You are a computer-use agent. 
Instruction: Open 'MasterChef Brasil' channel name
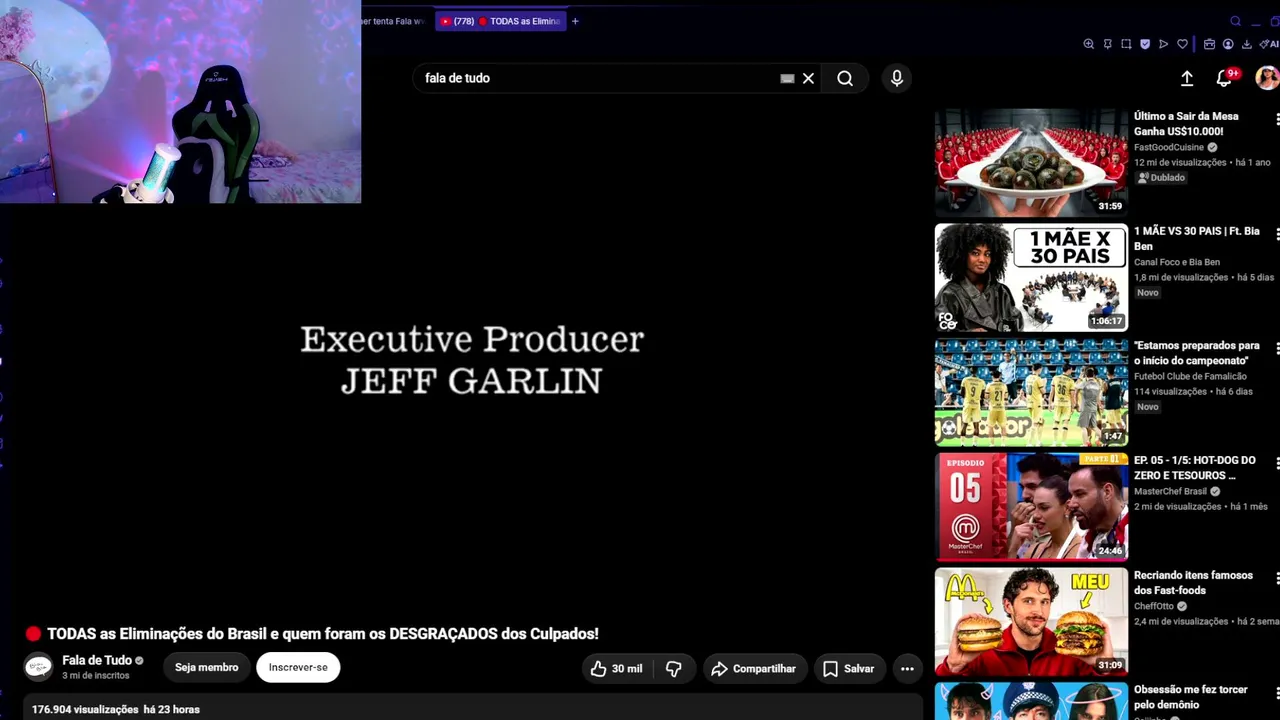[x=1170, y=492]
